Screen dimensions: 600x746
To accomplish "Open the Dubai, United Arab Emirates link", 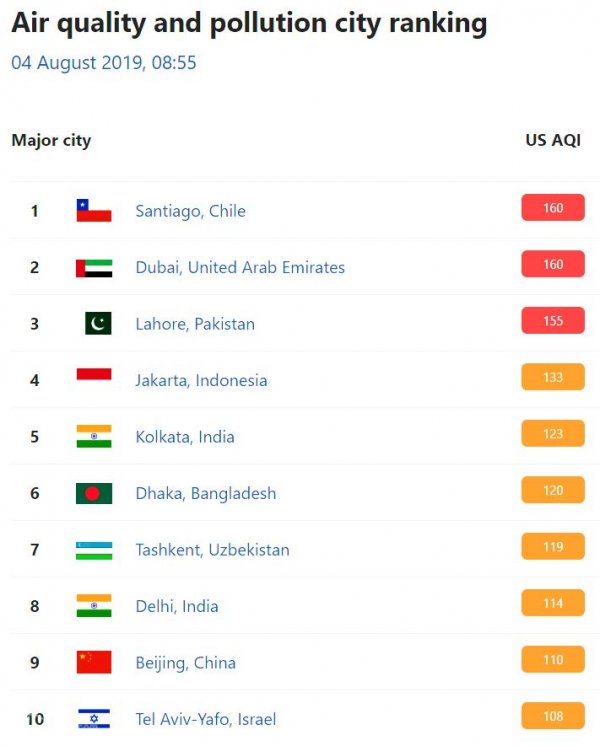I will (240, 267).
